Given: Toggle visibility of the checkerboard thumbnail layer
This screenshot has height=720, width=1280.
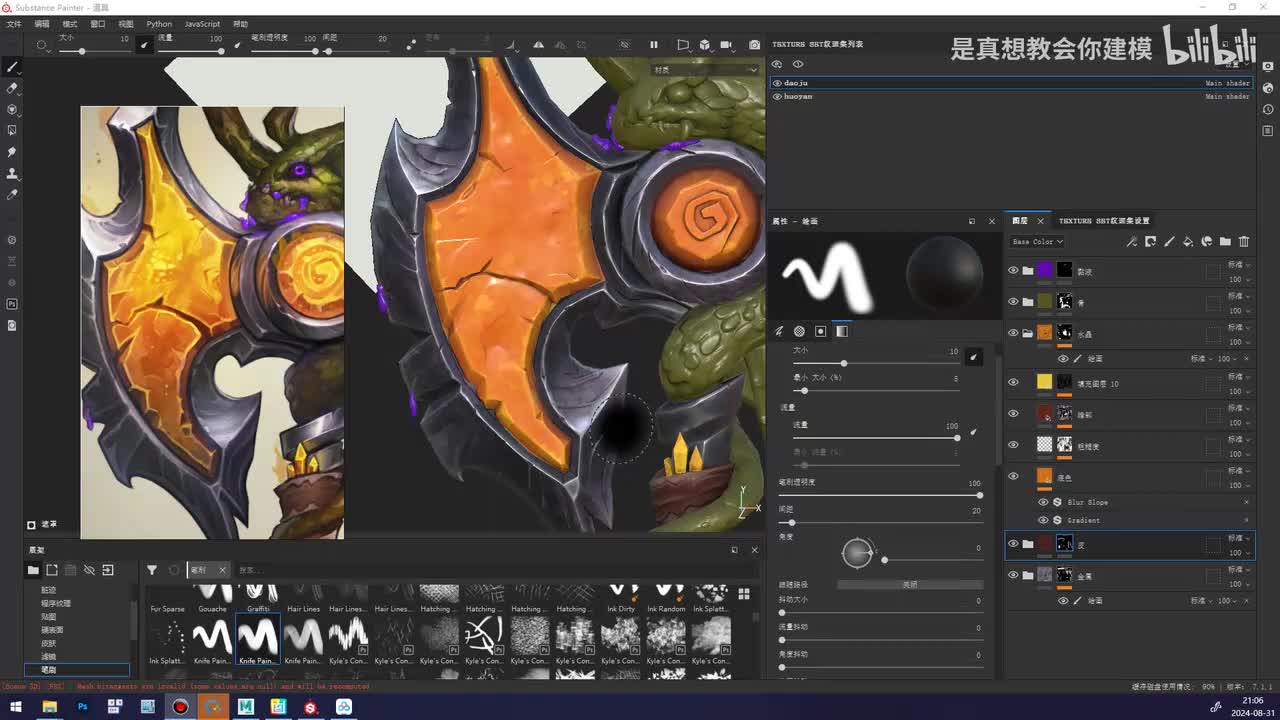Looking at the screenshot, I should (1013, 445).
